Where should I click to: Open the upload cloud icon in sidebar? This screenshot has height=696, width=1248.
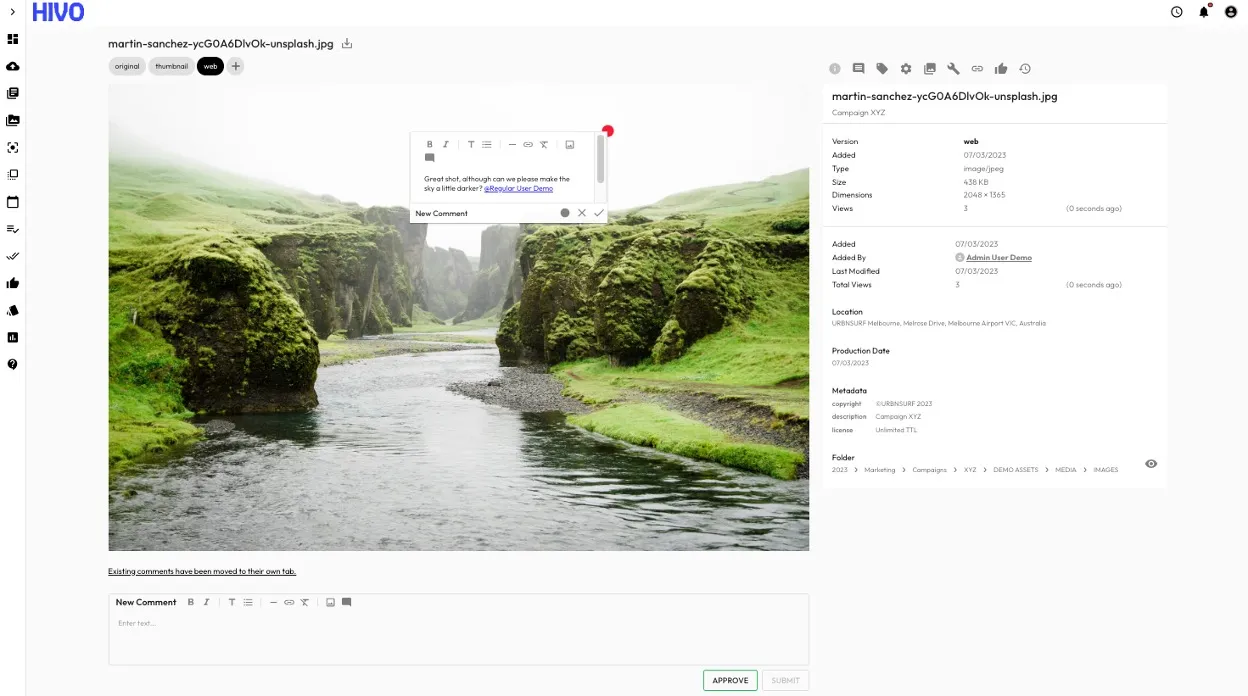click(13, 66)
